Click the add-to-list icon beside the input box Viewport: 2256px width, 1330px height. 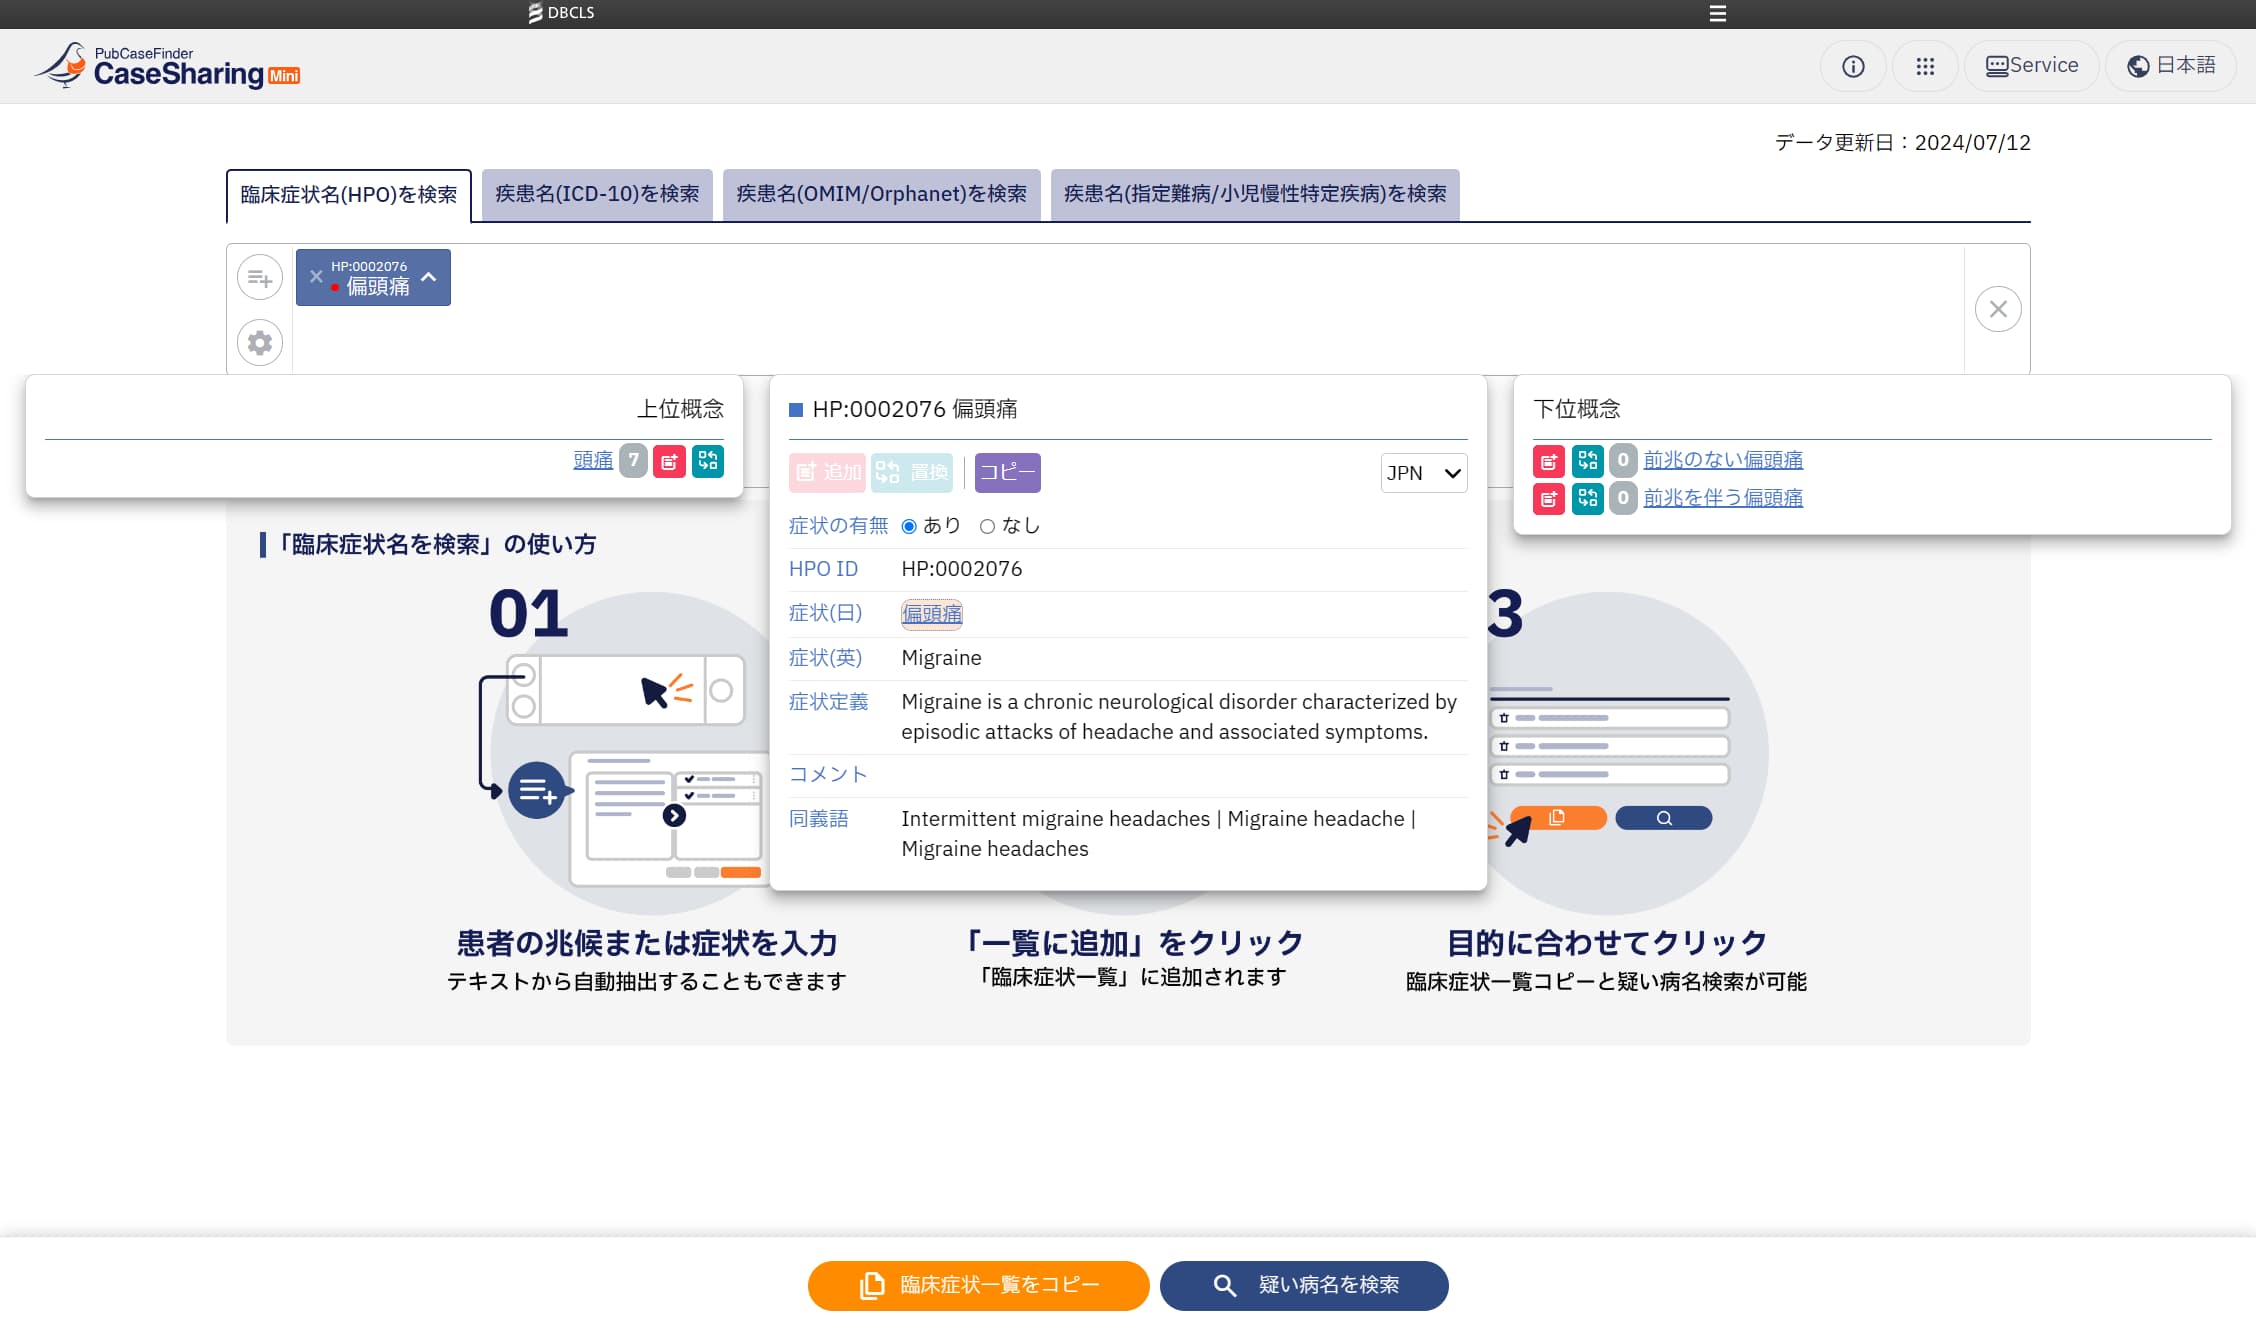[x=260, y=278]
